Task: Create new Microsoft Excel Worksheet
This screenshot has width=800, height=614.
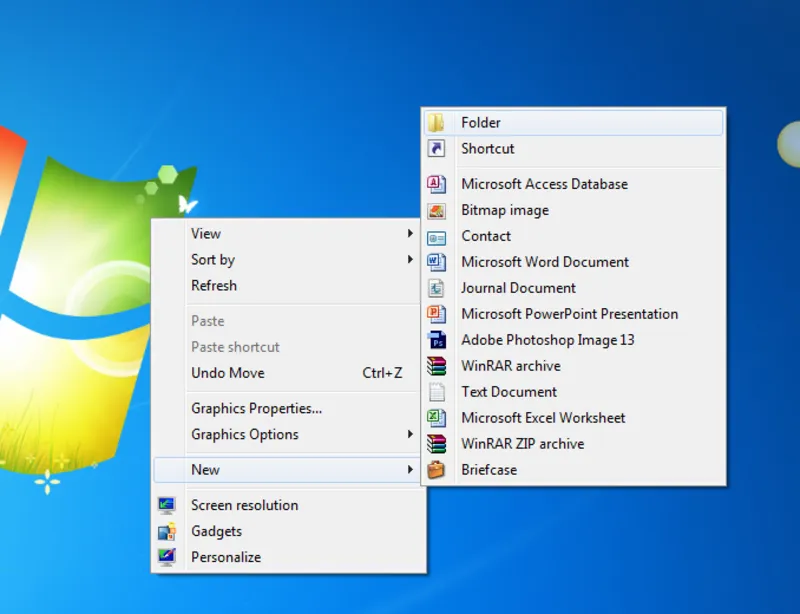Action: (x=573, y=418)
